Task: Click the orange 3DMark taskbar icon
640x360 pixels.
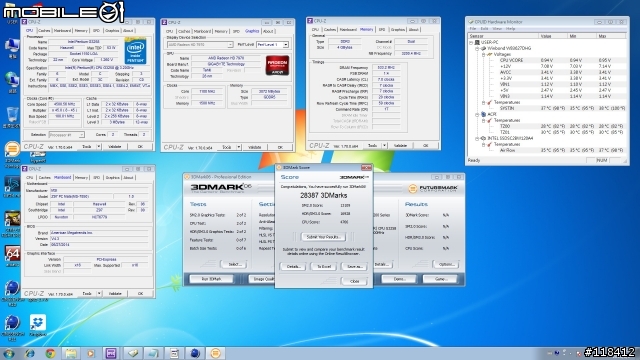Action: [x=216, y=353]
